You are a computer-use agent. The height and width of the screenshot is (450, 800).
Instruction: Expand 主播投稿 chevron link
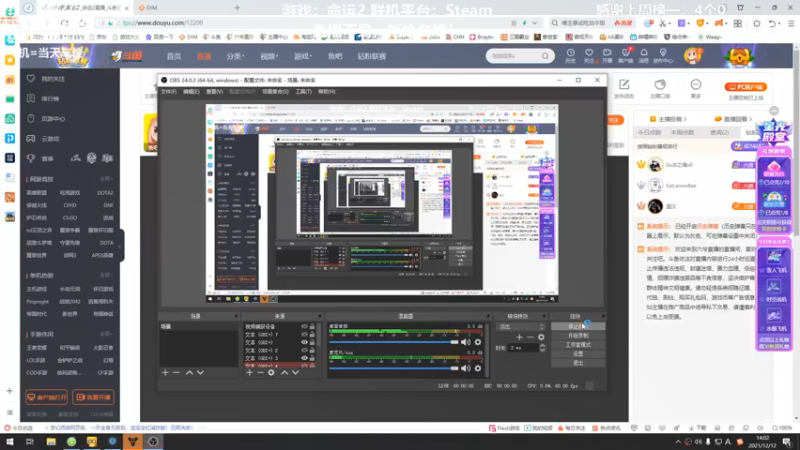669,119
